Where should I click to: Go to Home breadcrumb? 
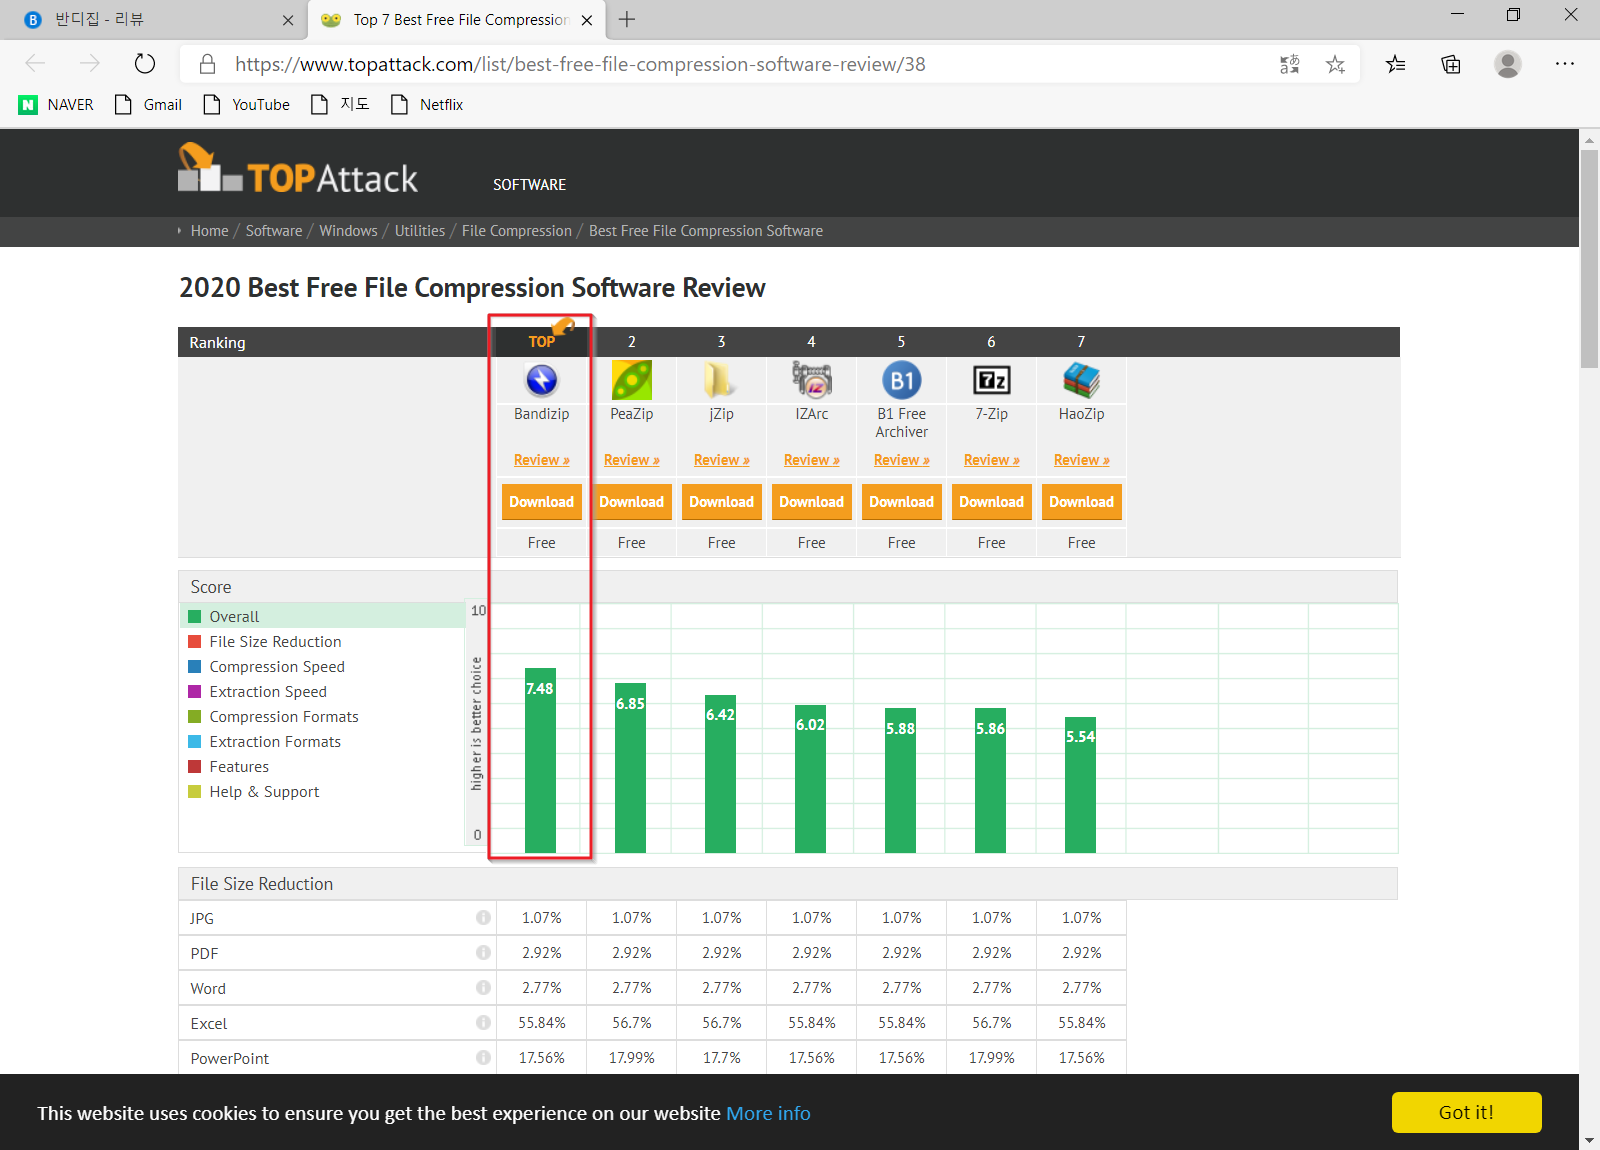click(x=210, y=231)
